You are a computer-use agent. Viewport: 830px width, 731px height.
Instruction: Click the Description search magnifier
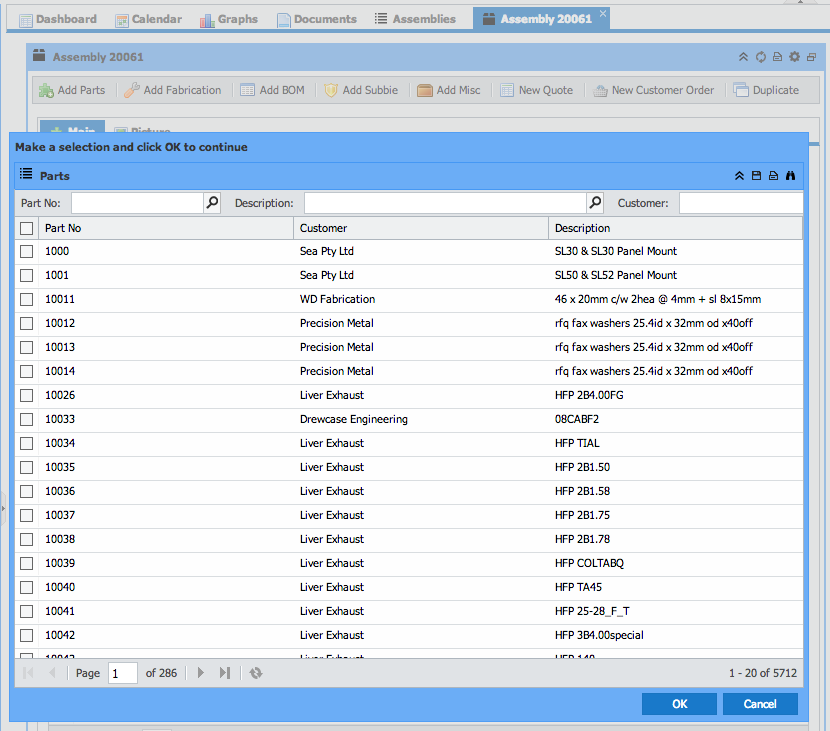coord(595,203)
